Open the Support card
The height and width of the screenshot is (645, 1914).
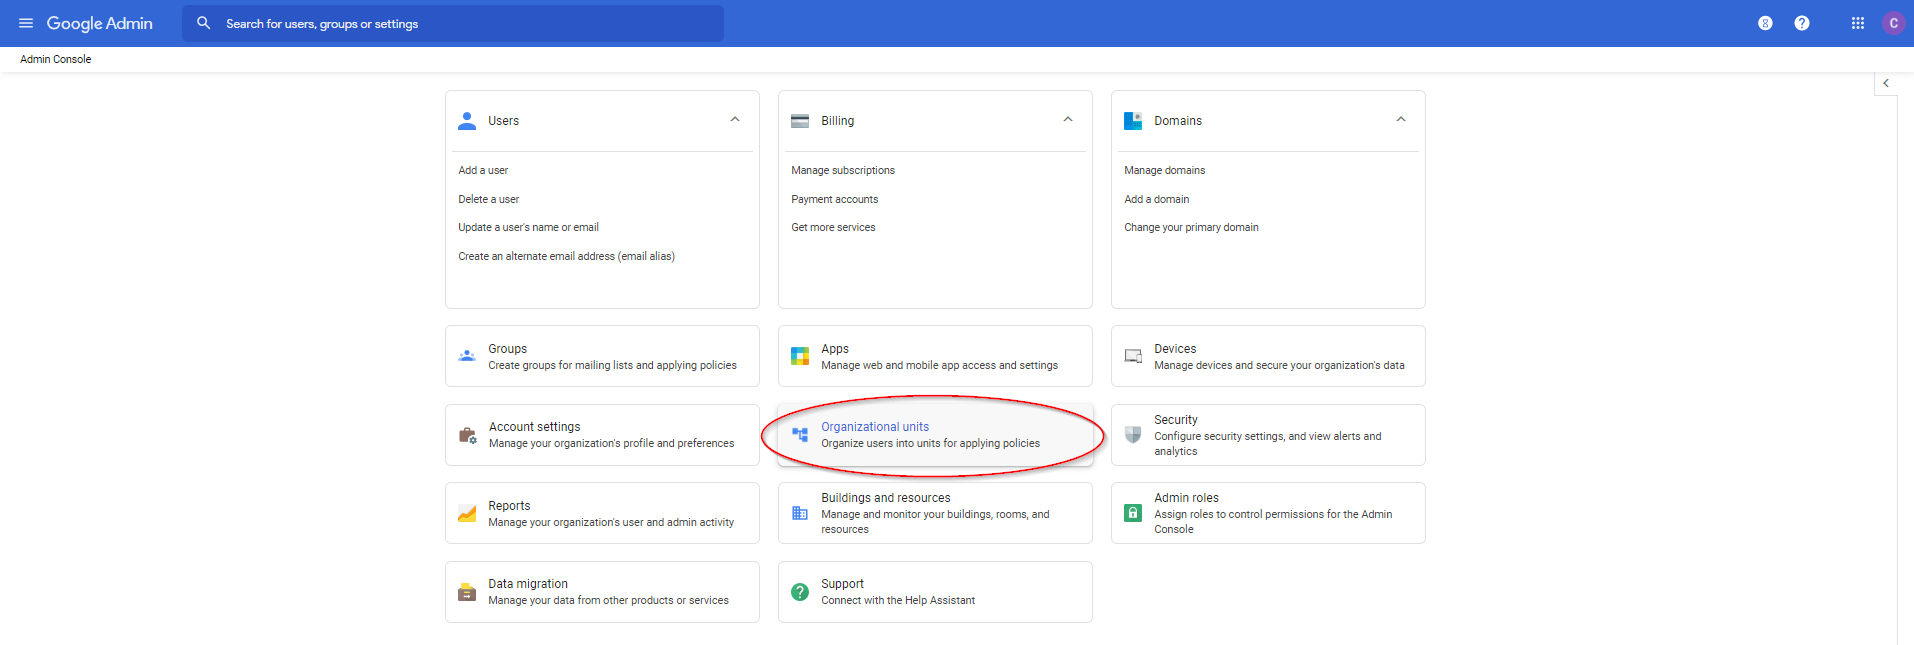(x=935, y=592)
